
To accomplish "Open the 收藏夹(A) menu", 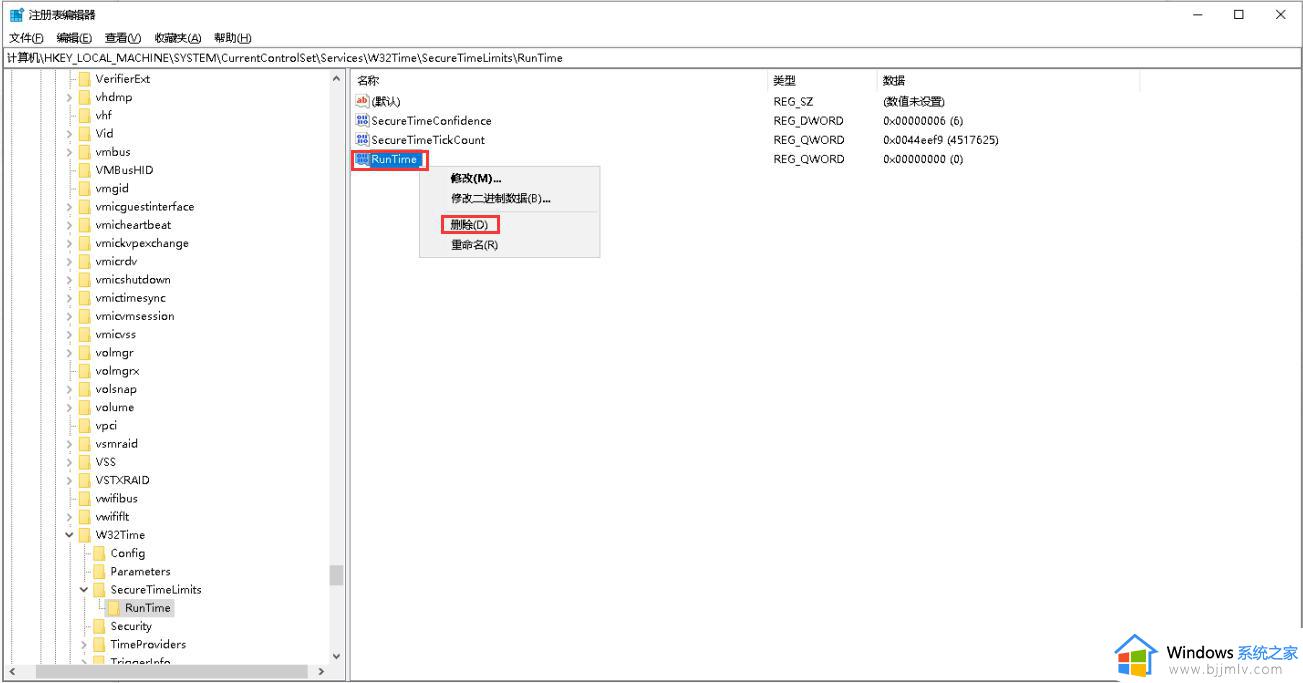I will coord(178,38).
